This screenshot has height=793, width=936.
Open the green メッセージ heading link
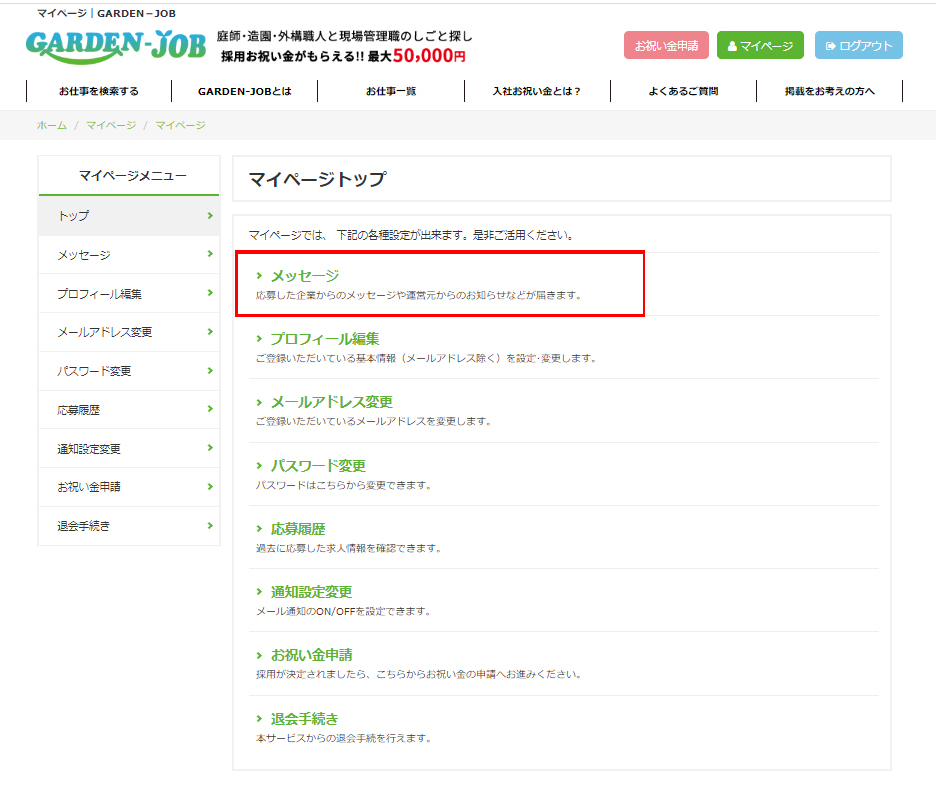pos(305,276)
